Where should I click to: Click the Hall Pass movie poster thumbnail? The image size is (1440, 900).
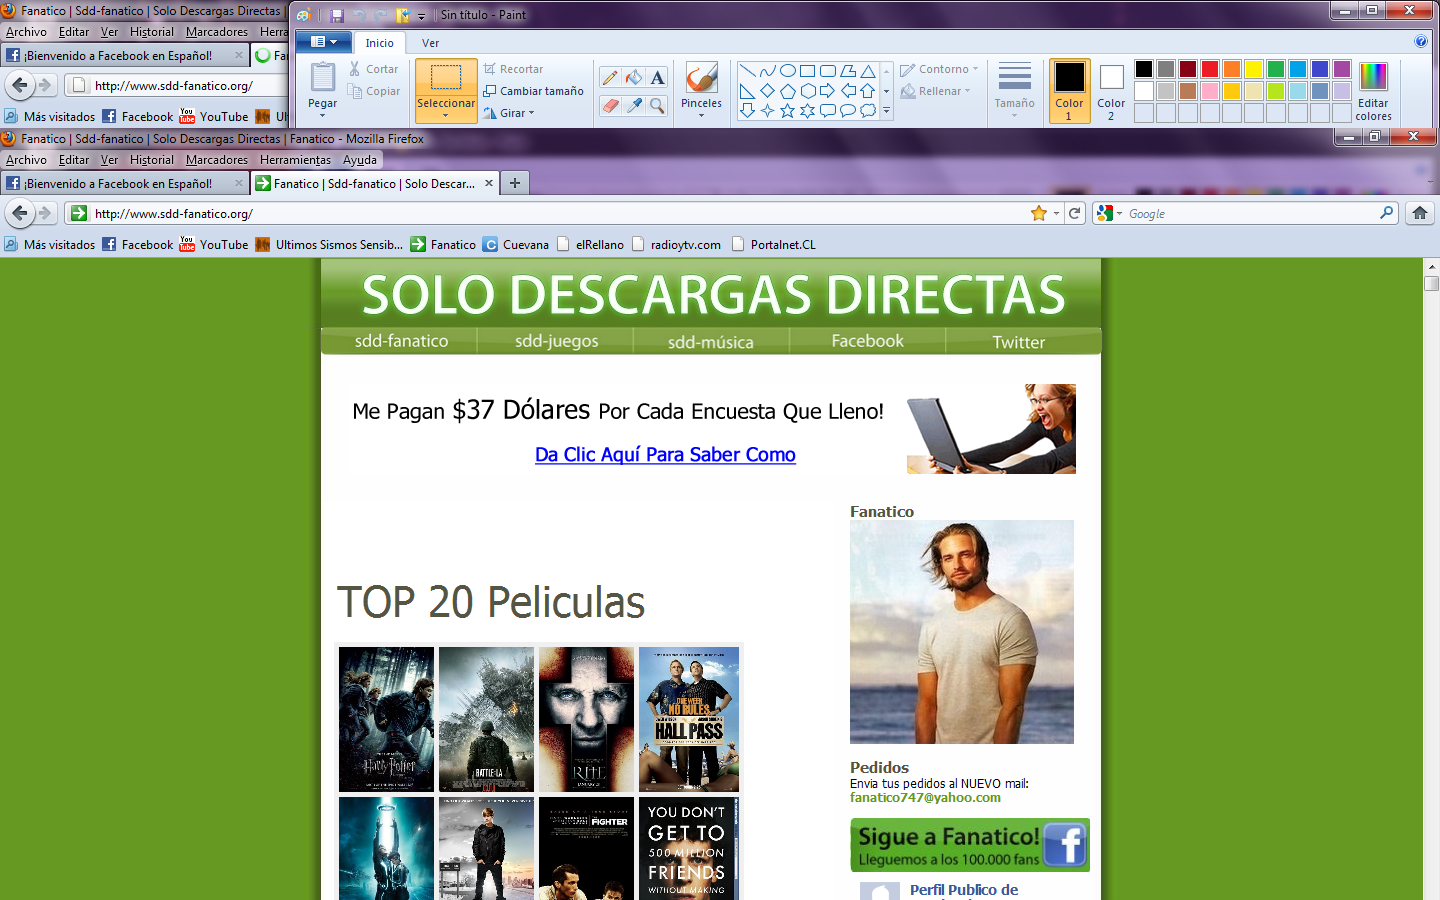(689, 719)
